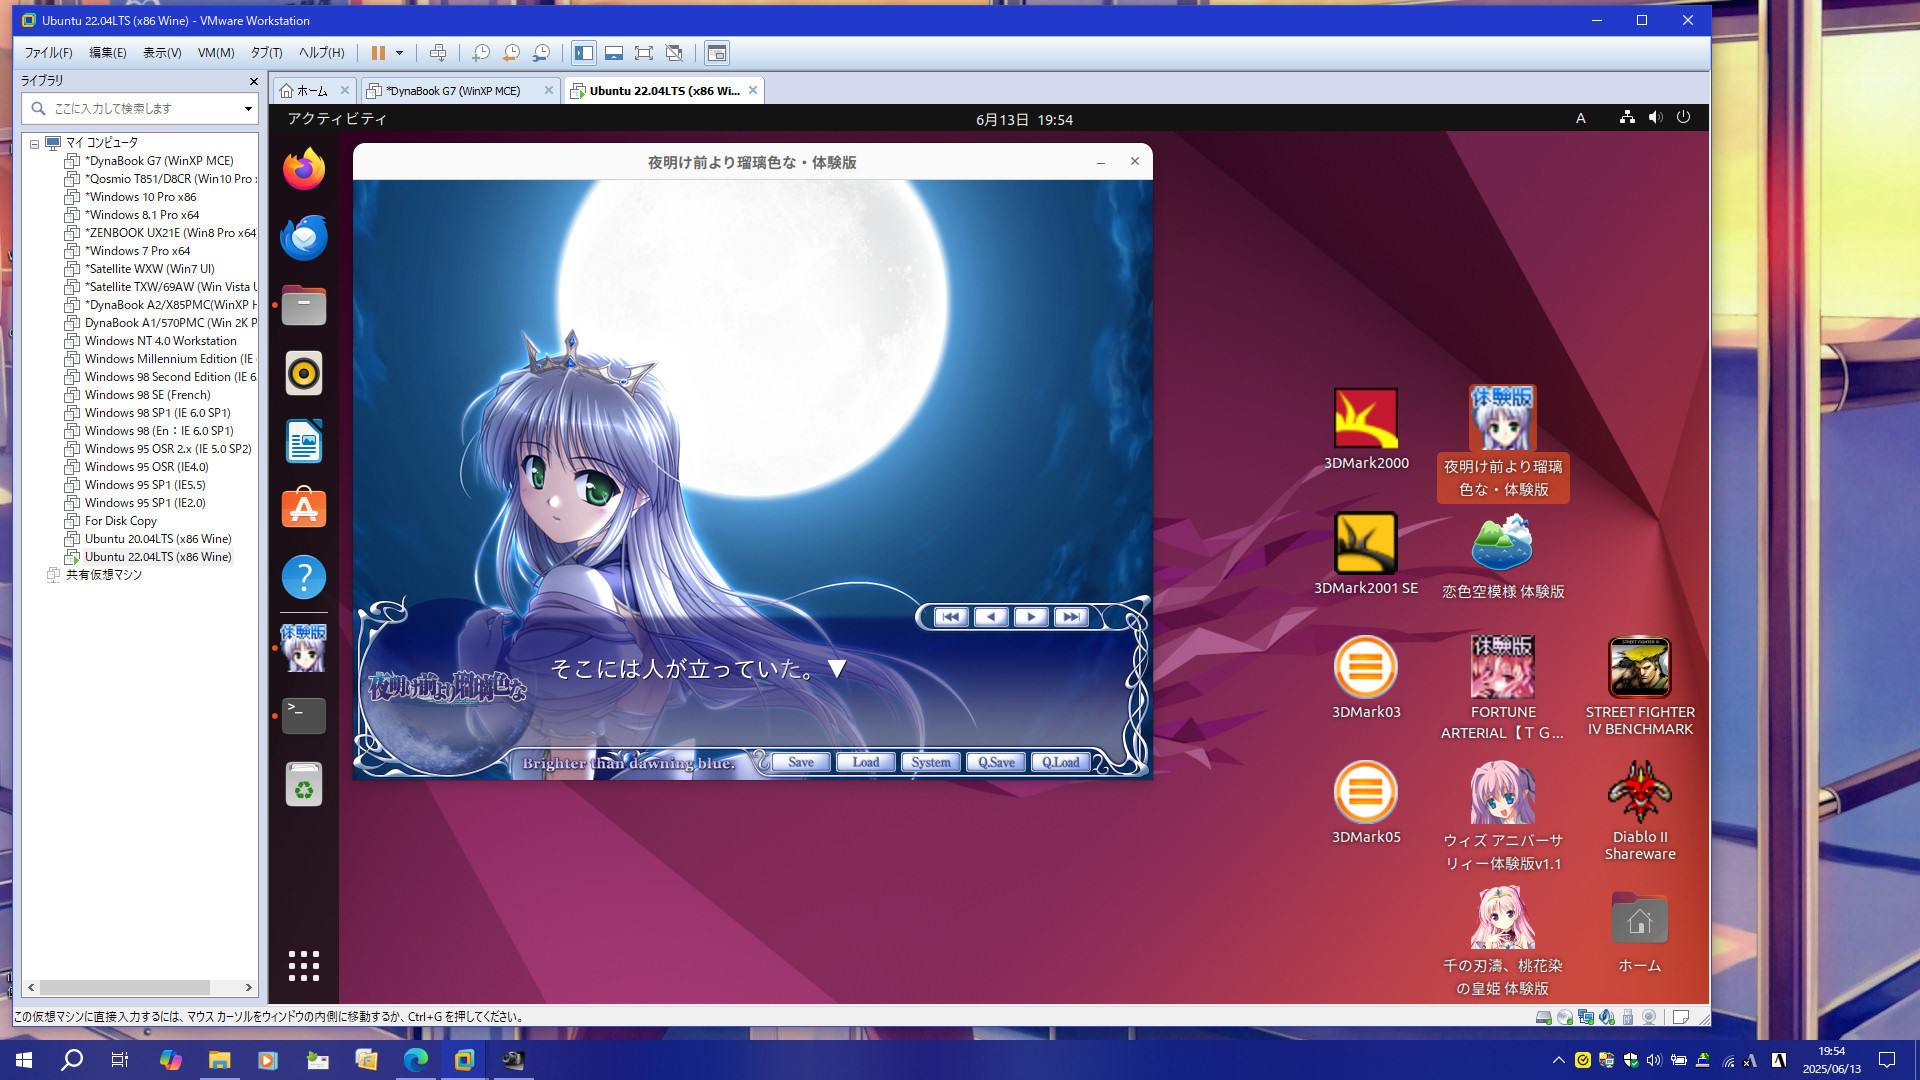
Task: Open the Terminal from the dock
Action: click(x=304, y=716)
